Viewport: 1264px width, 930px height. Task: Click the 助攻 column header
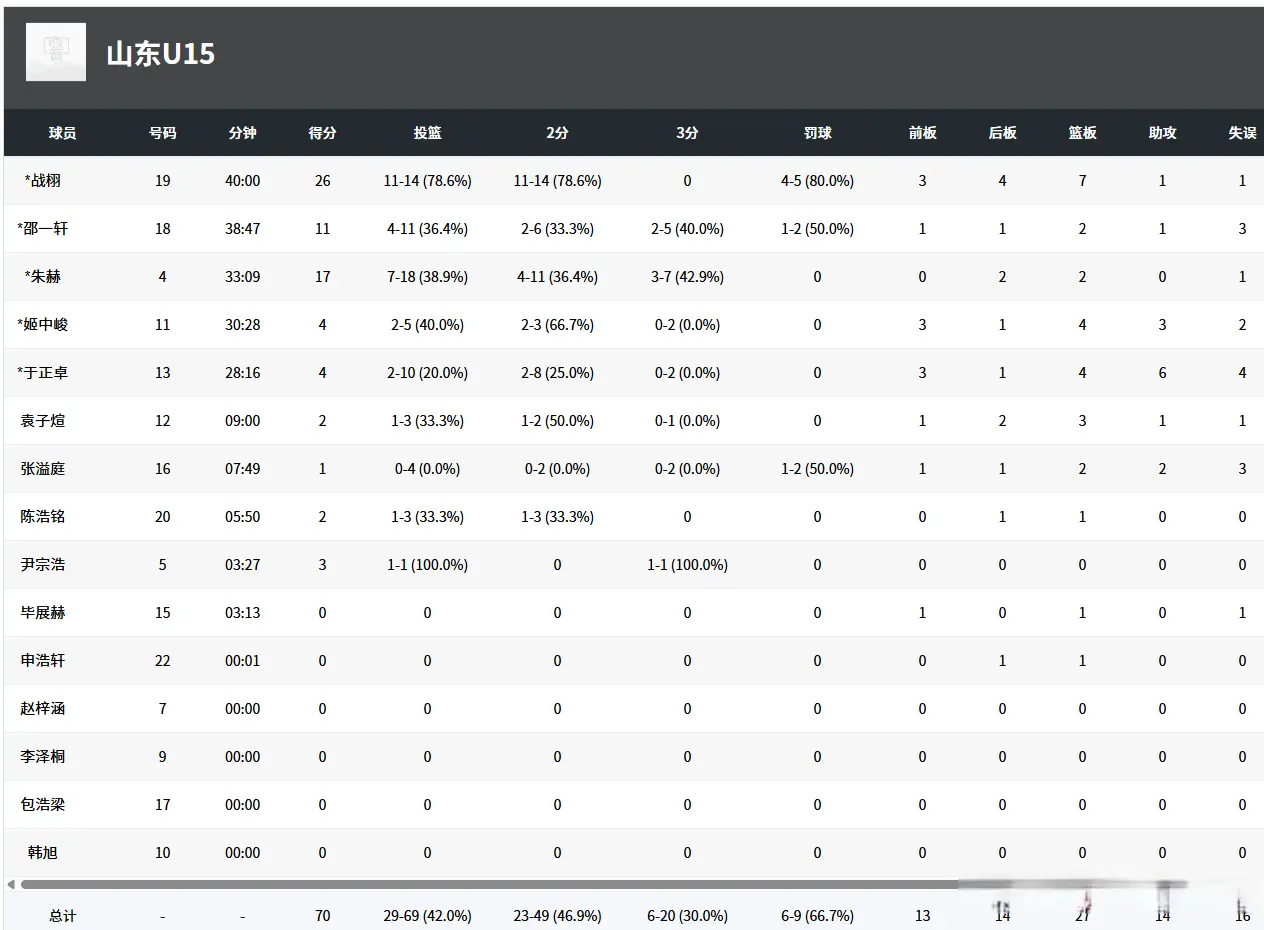tap(1162, 133)
